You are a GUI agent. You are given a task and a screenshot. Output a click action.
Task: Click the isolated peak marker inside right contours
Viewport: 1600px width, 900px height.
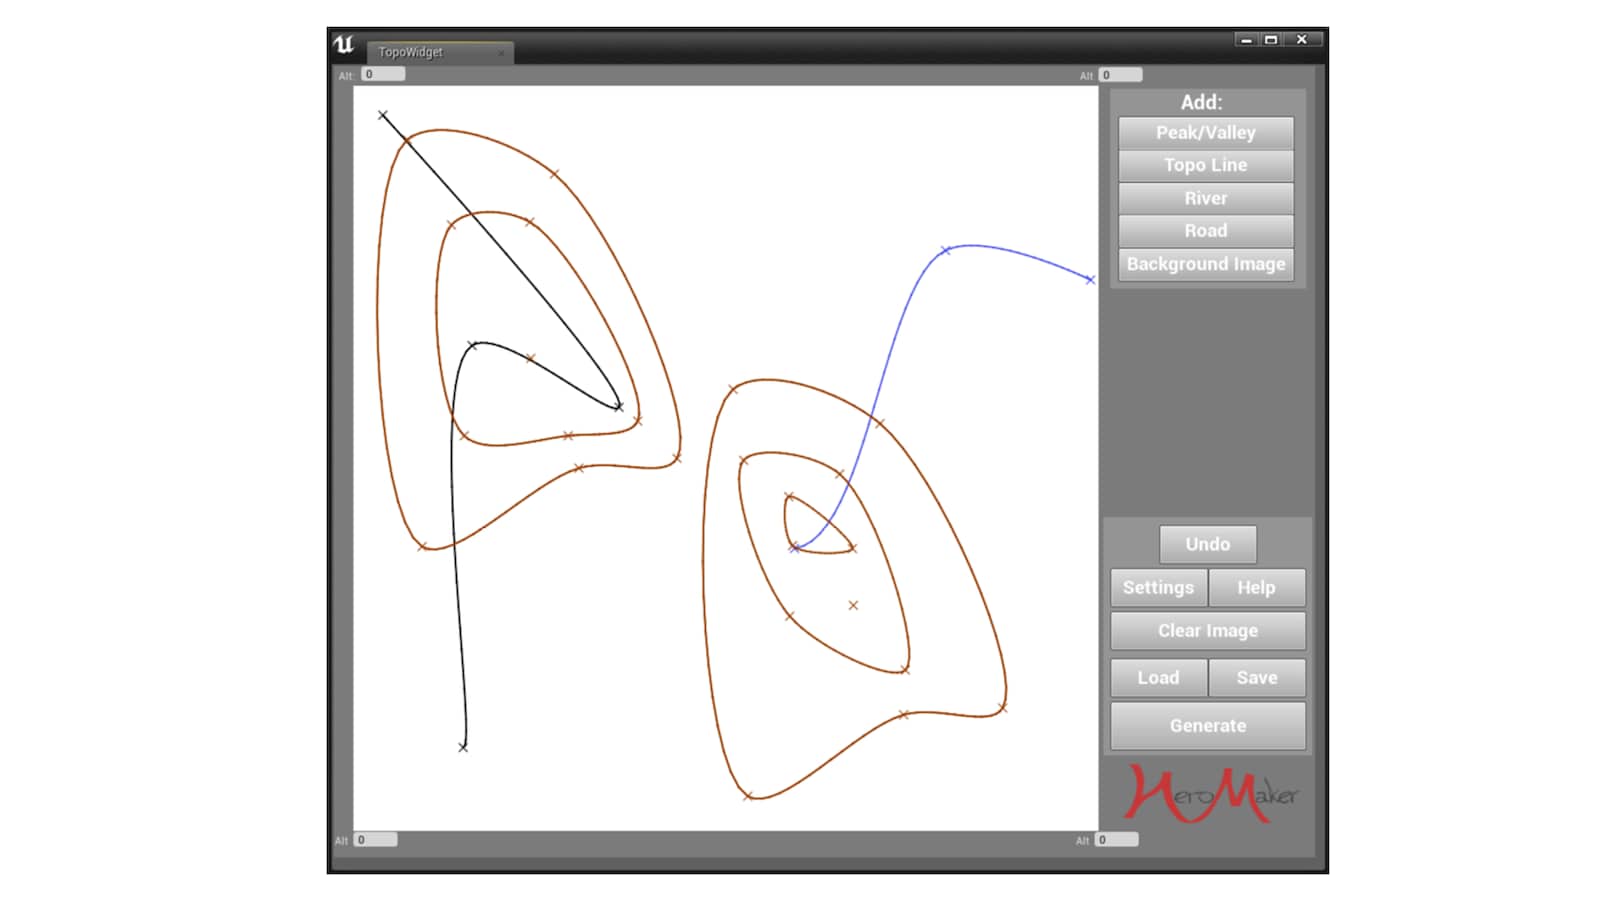[853, 605]
